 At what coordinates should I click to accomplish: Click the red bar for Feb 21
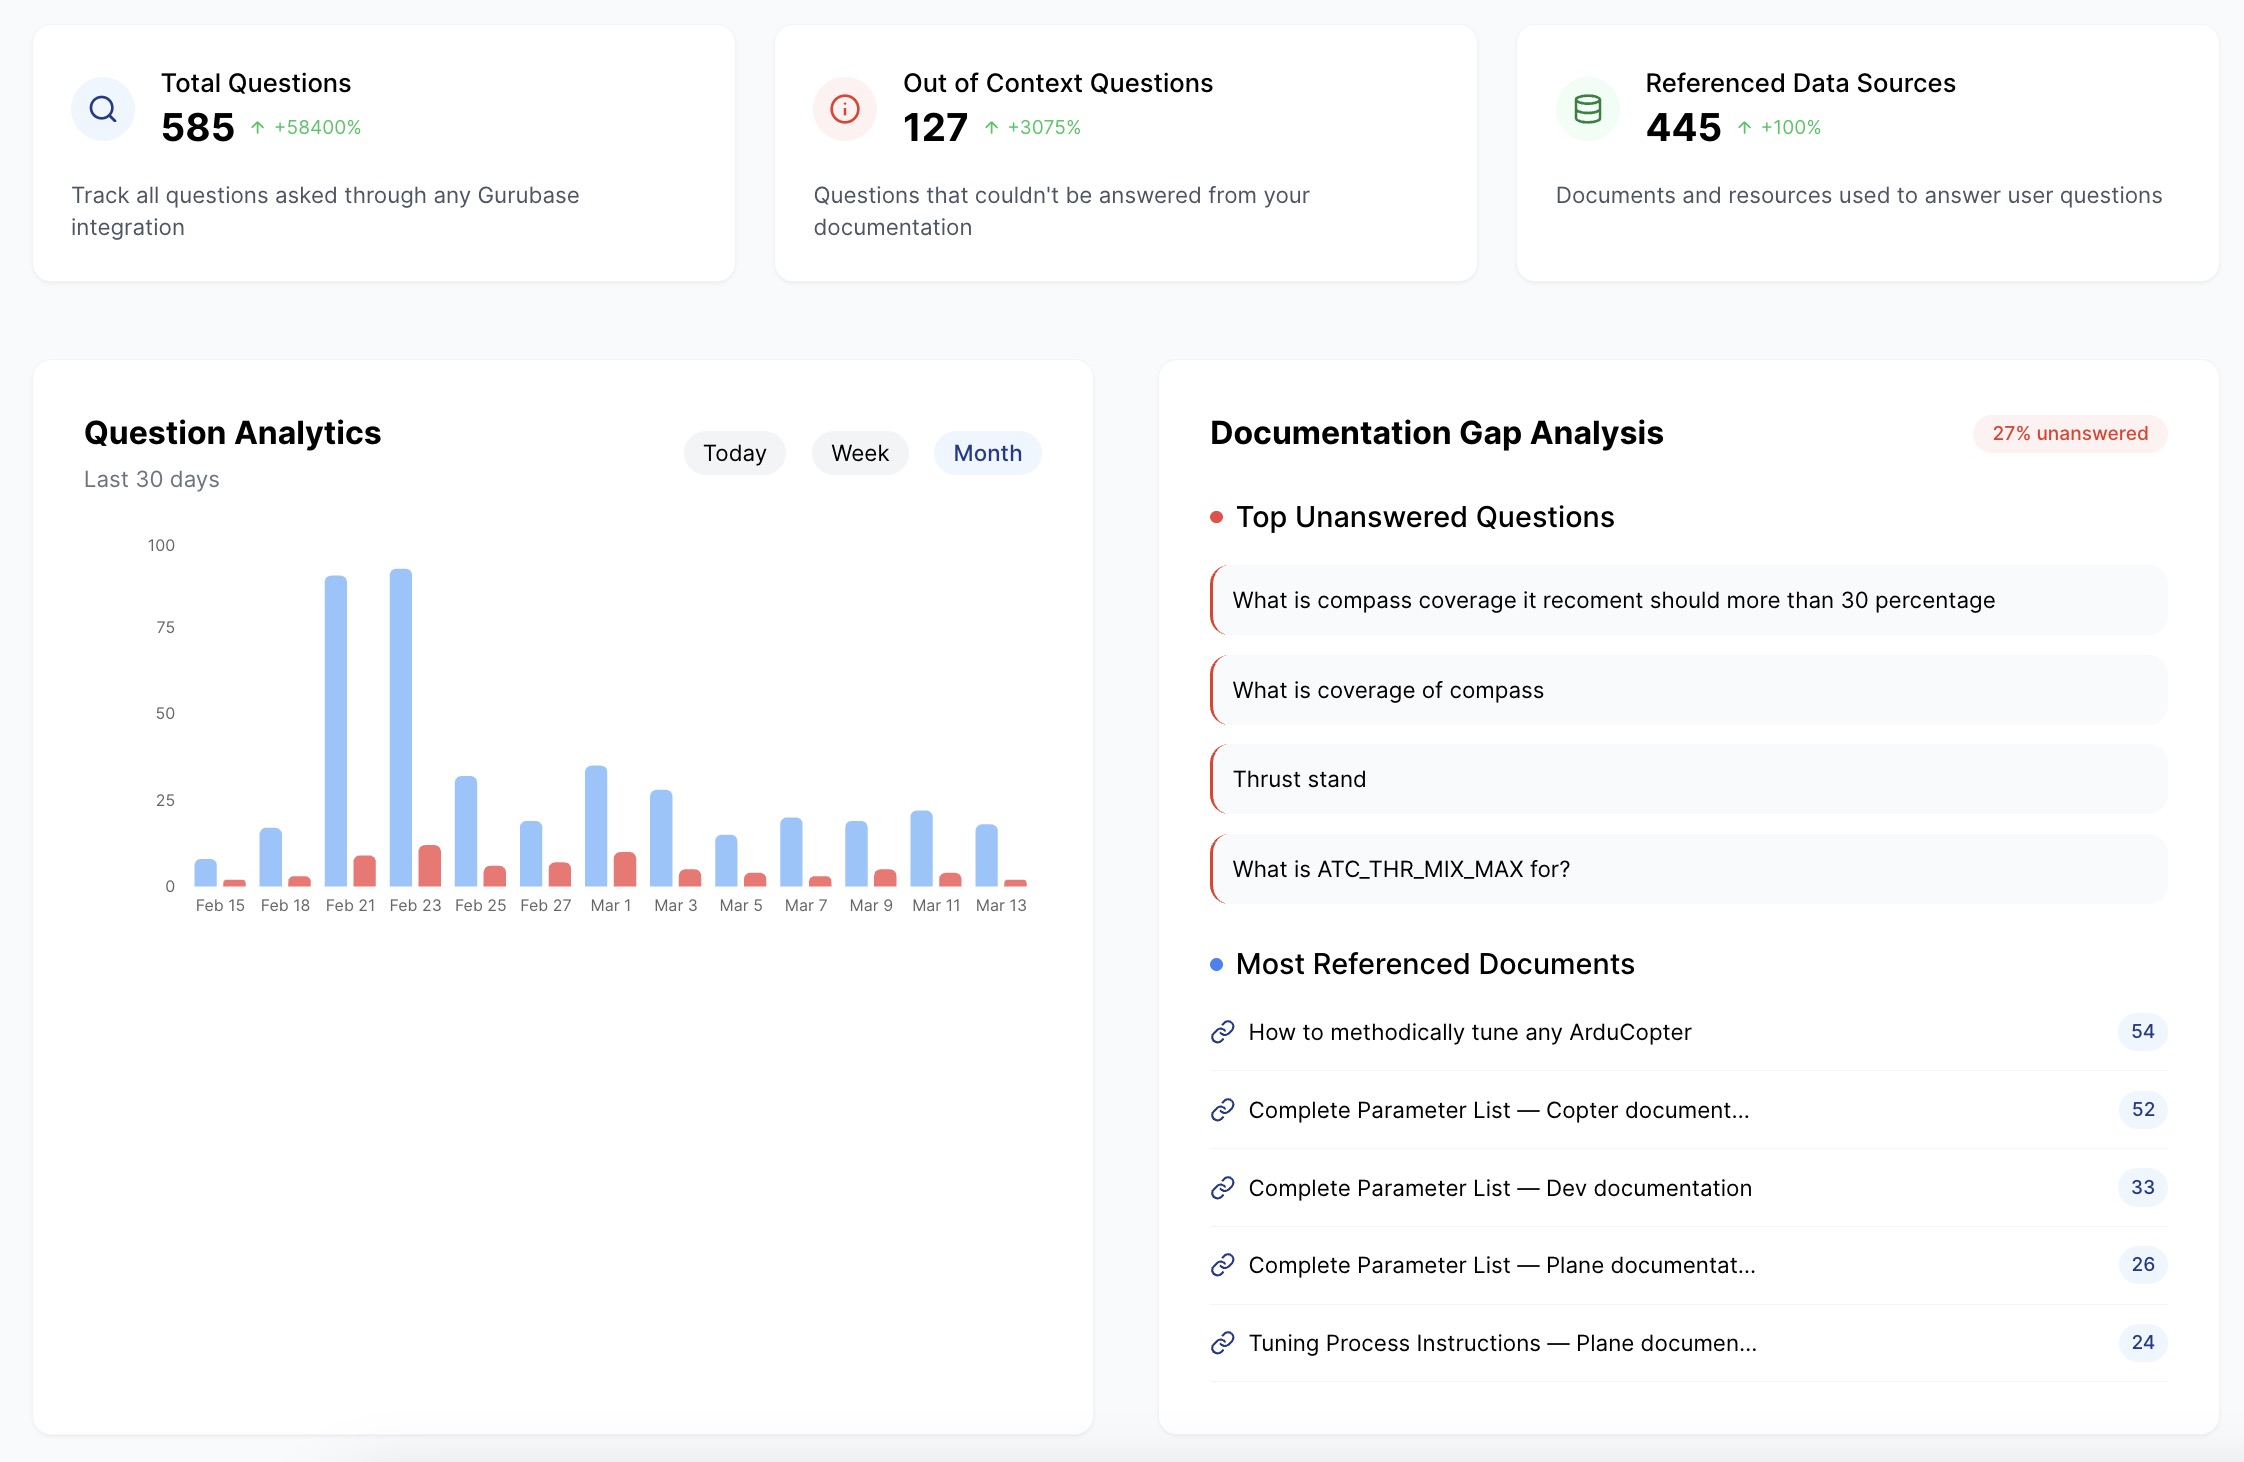[x=365, y=871]
